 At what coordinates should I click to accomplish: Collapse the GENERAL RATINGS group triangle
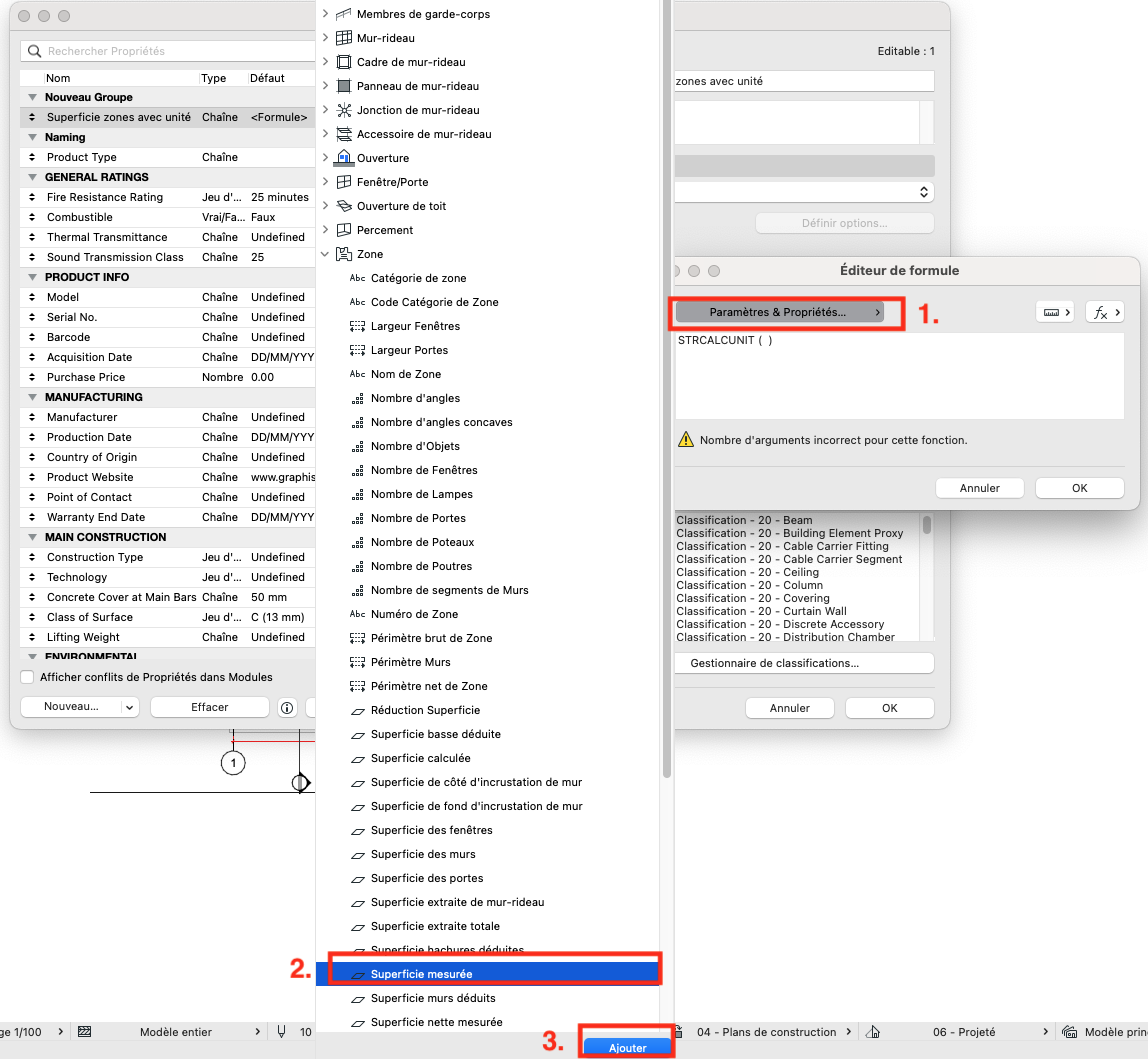click(32, 177)
